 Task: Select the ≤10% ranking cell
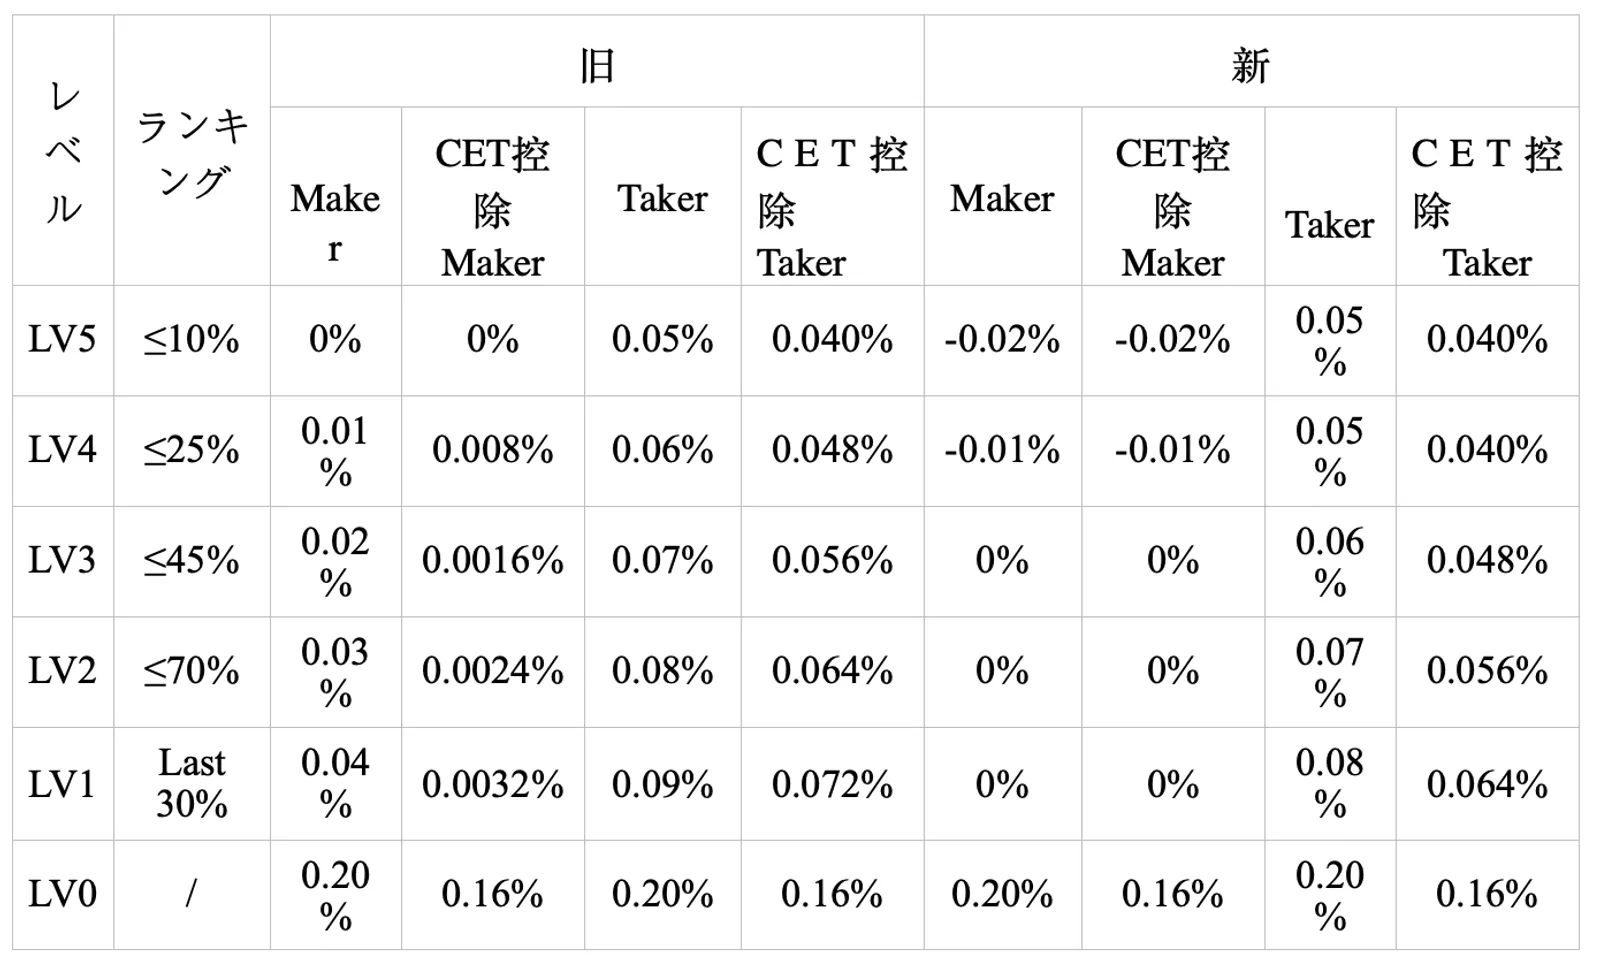(192, 339)
